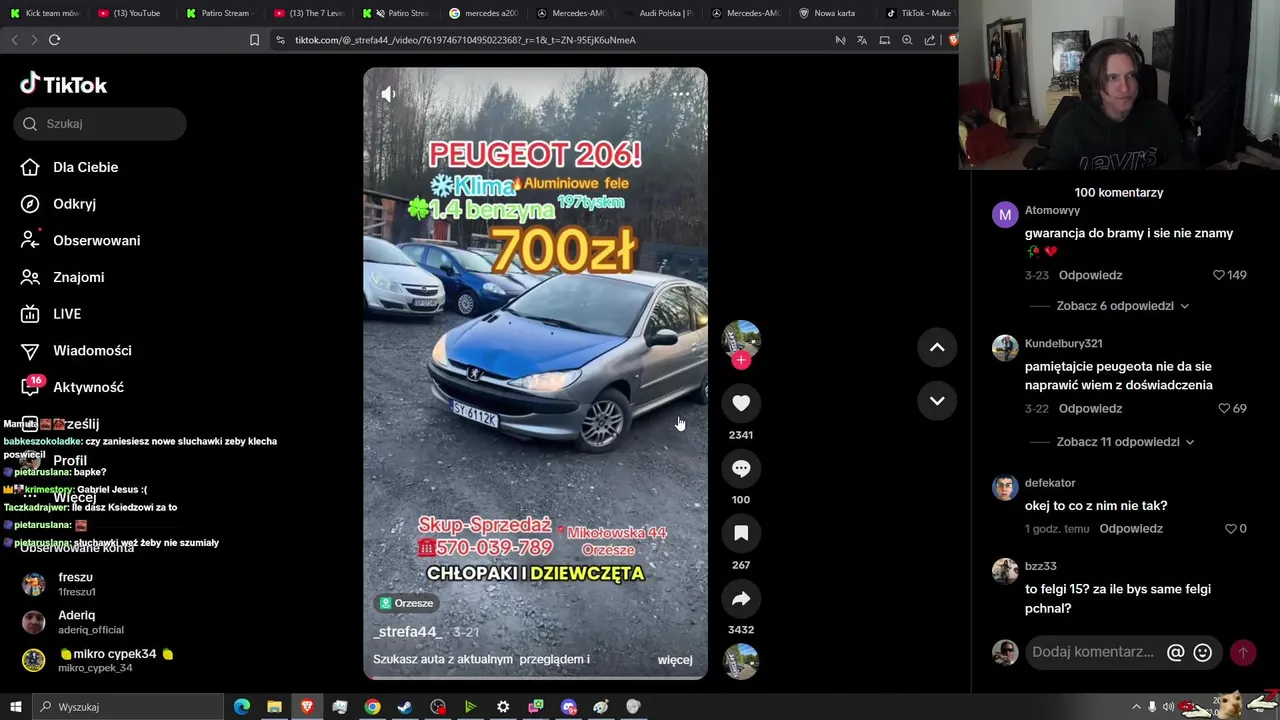Open the LIVE section

coord(52,314)
